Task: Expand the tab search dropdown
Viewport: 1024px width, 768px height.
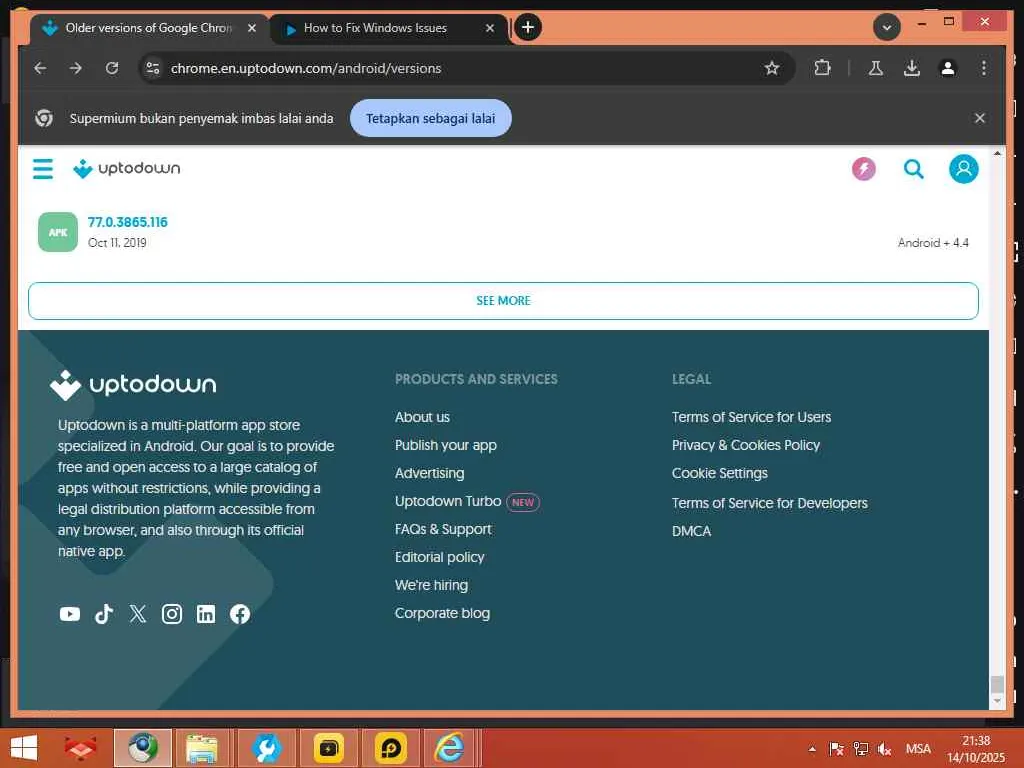Action: 887,27
